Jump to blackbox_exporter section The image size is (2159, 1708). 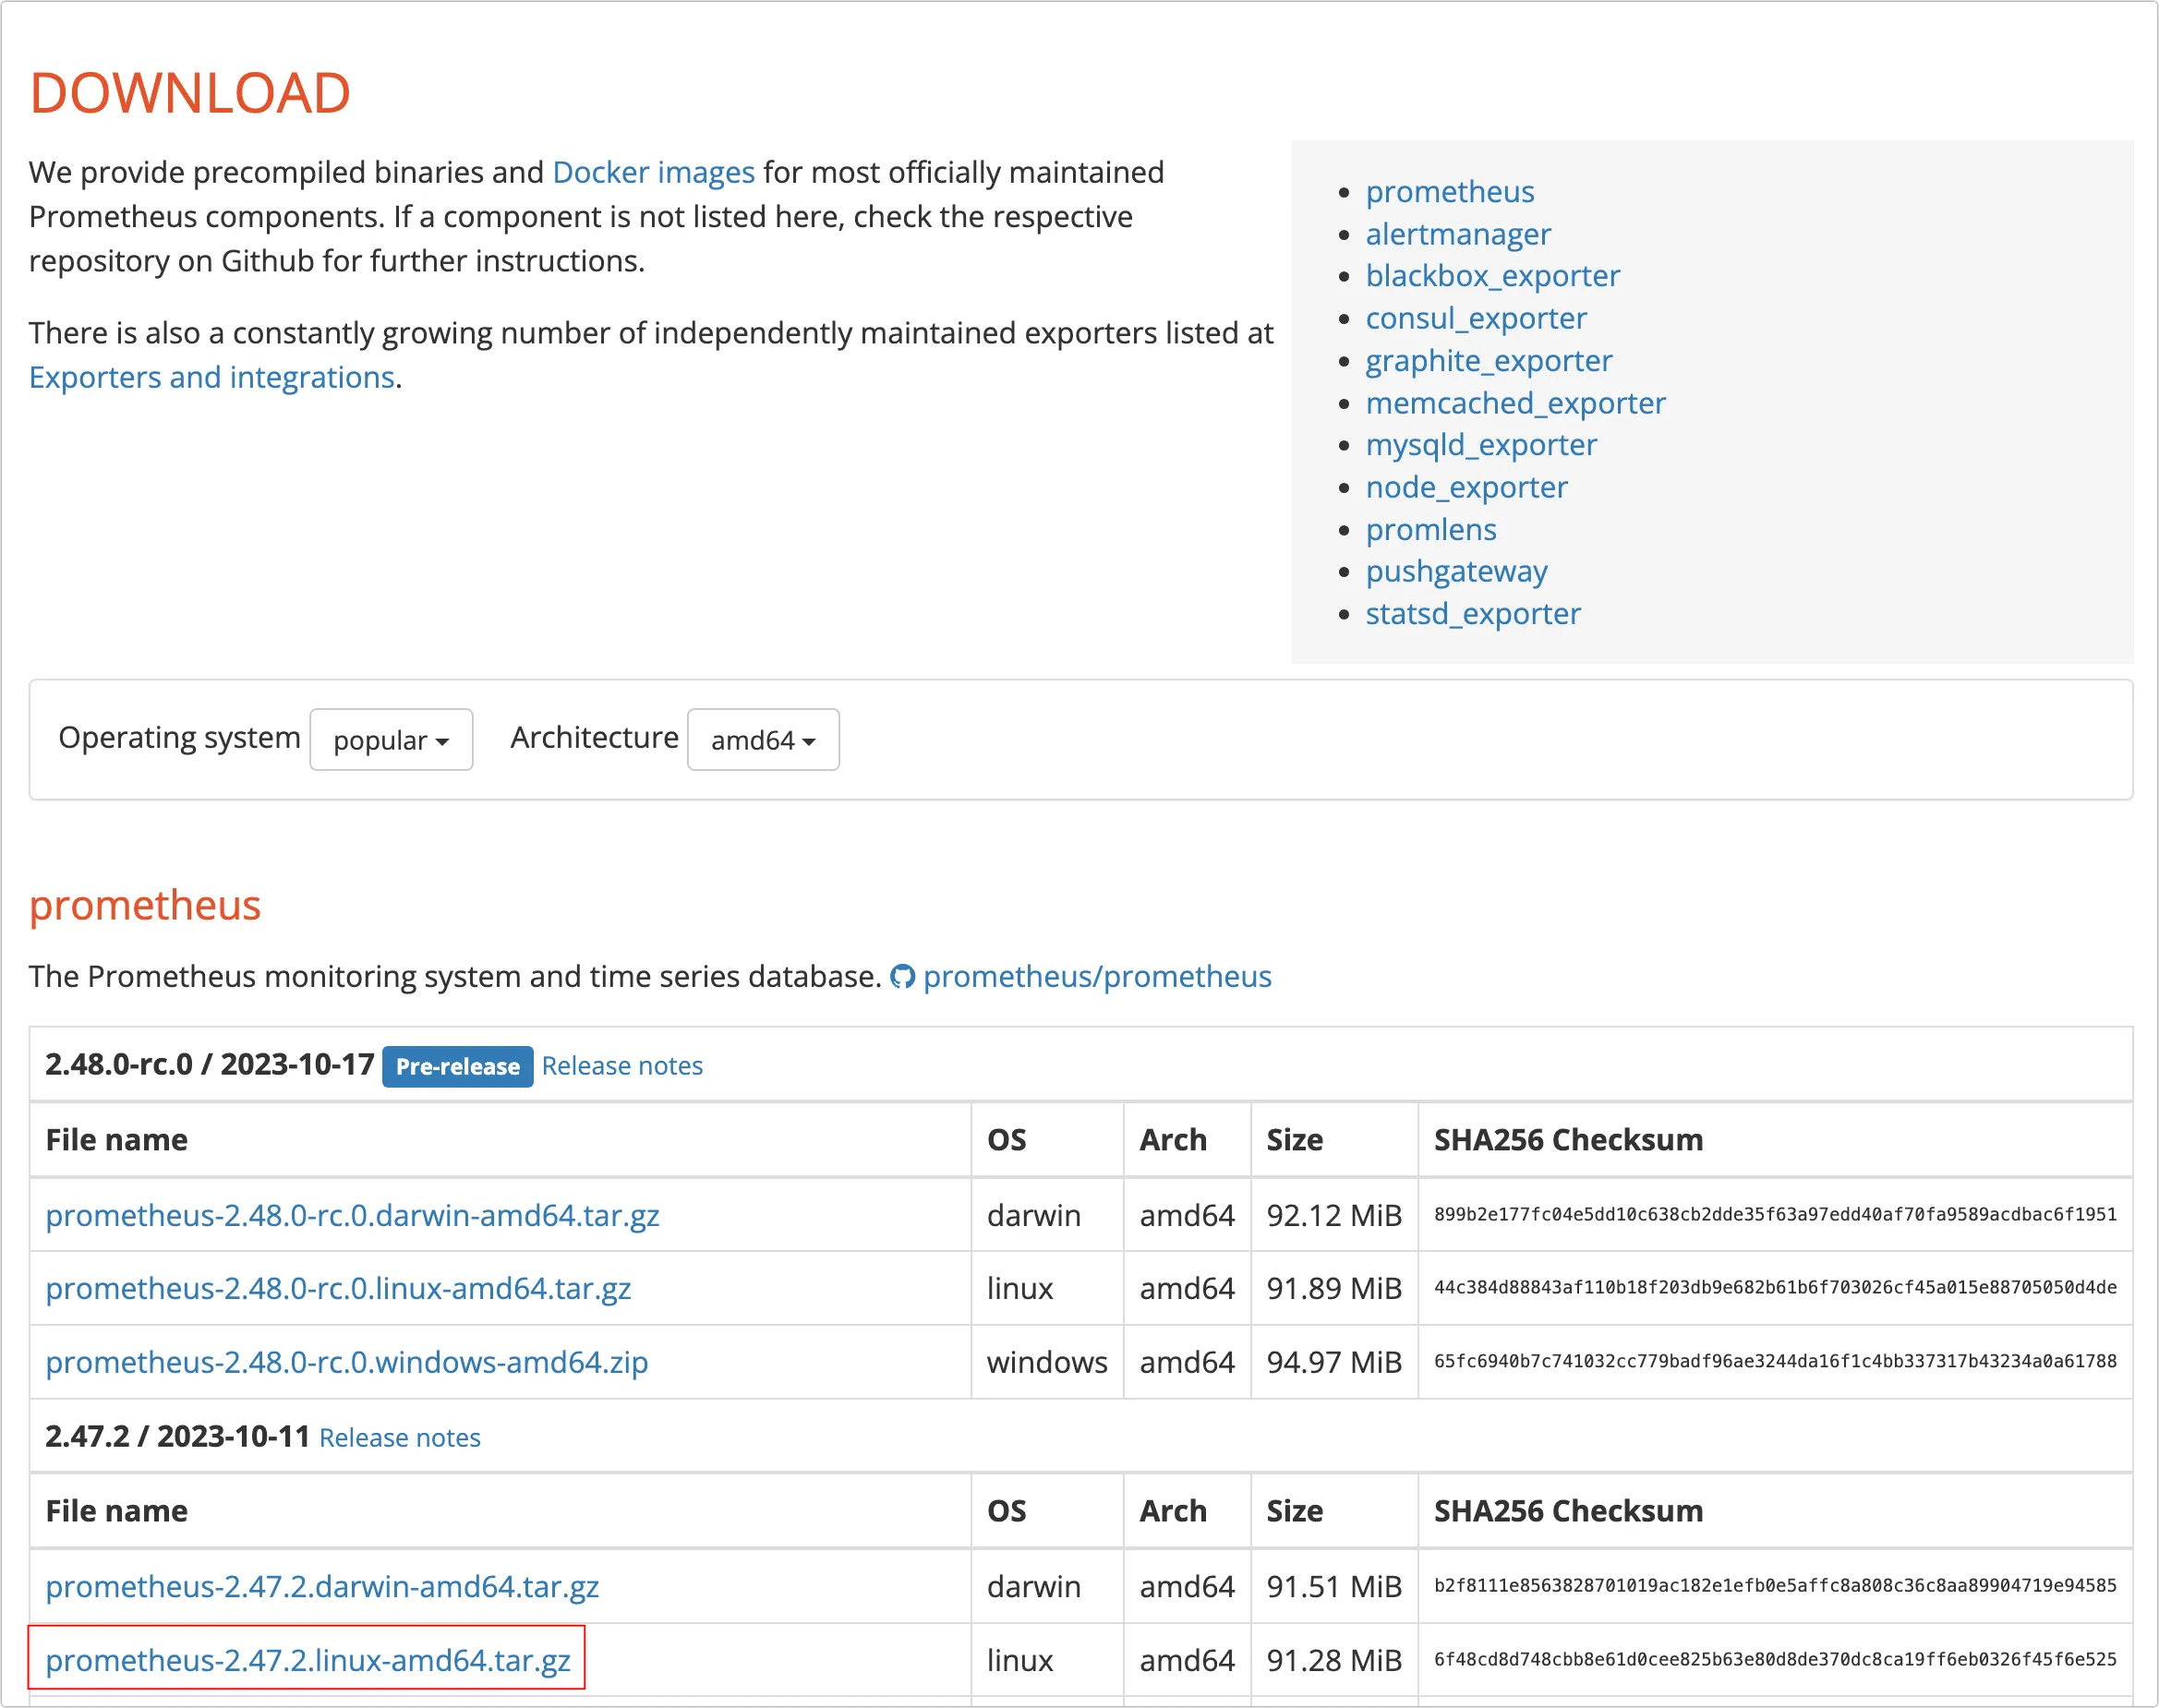coord(1492,276)
